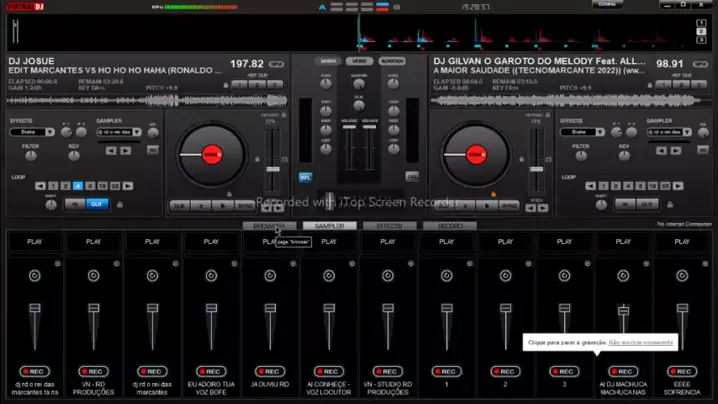
Task: Open the EFFECTS tab
Action: point(388,226)
